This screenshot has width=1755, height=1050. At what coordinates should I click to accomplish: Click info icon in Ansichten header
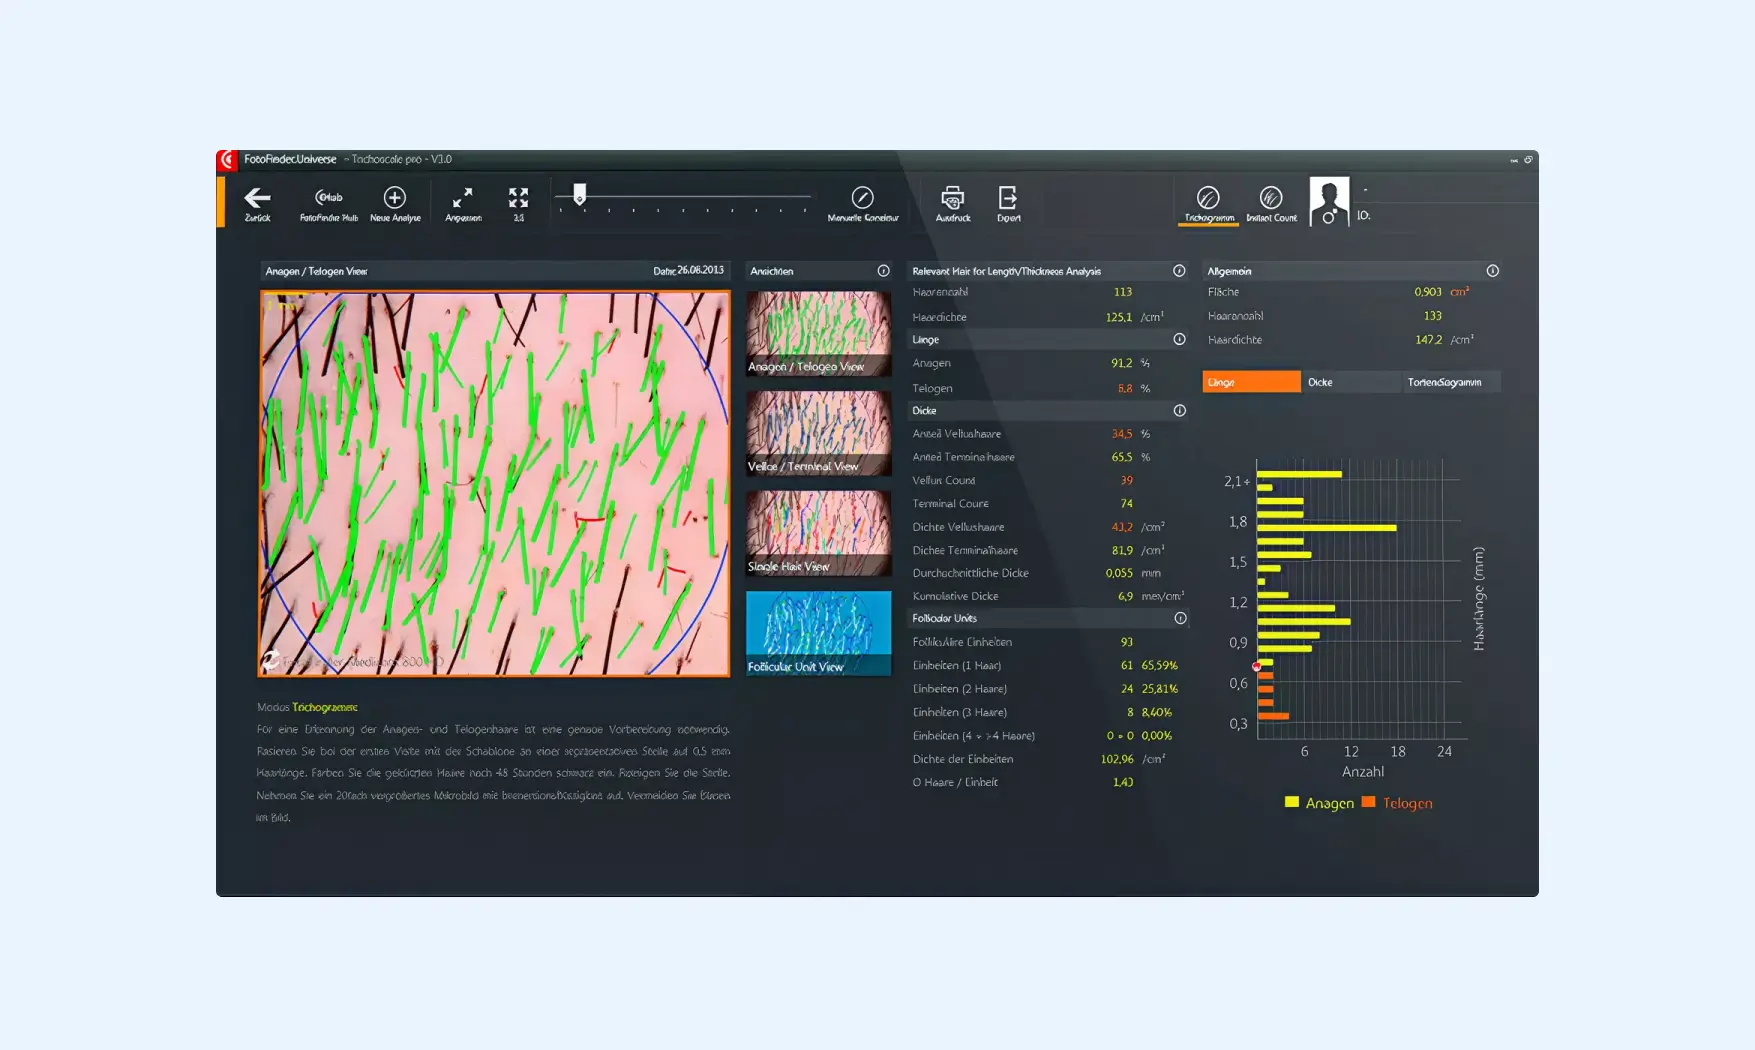click(883, 271)
